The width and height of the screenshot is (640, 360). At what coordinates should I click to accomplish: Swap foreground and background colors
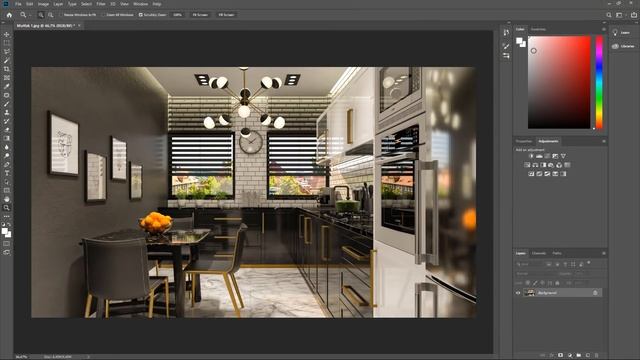[x=9, y=224]
